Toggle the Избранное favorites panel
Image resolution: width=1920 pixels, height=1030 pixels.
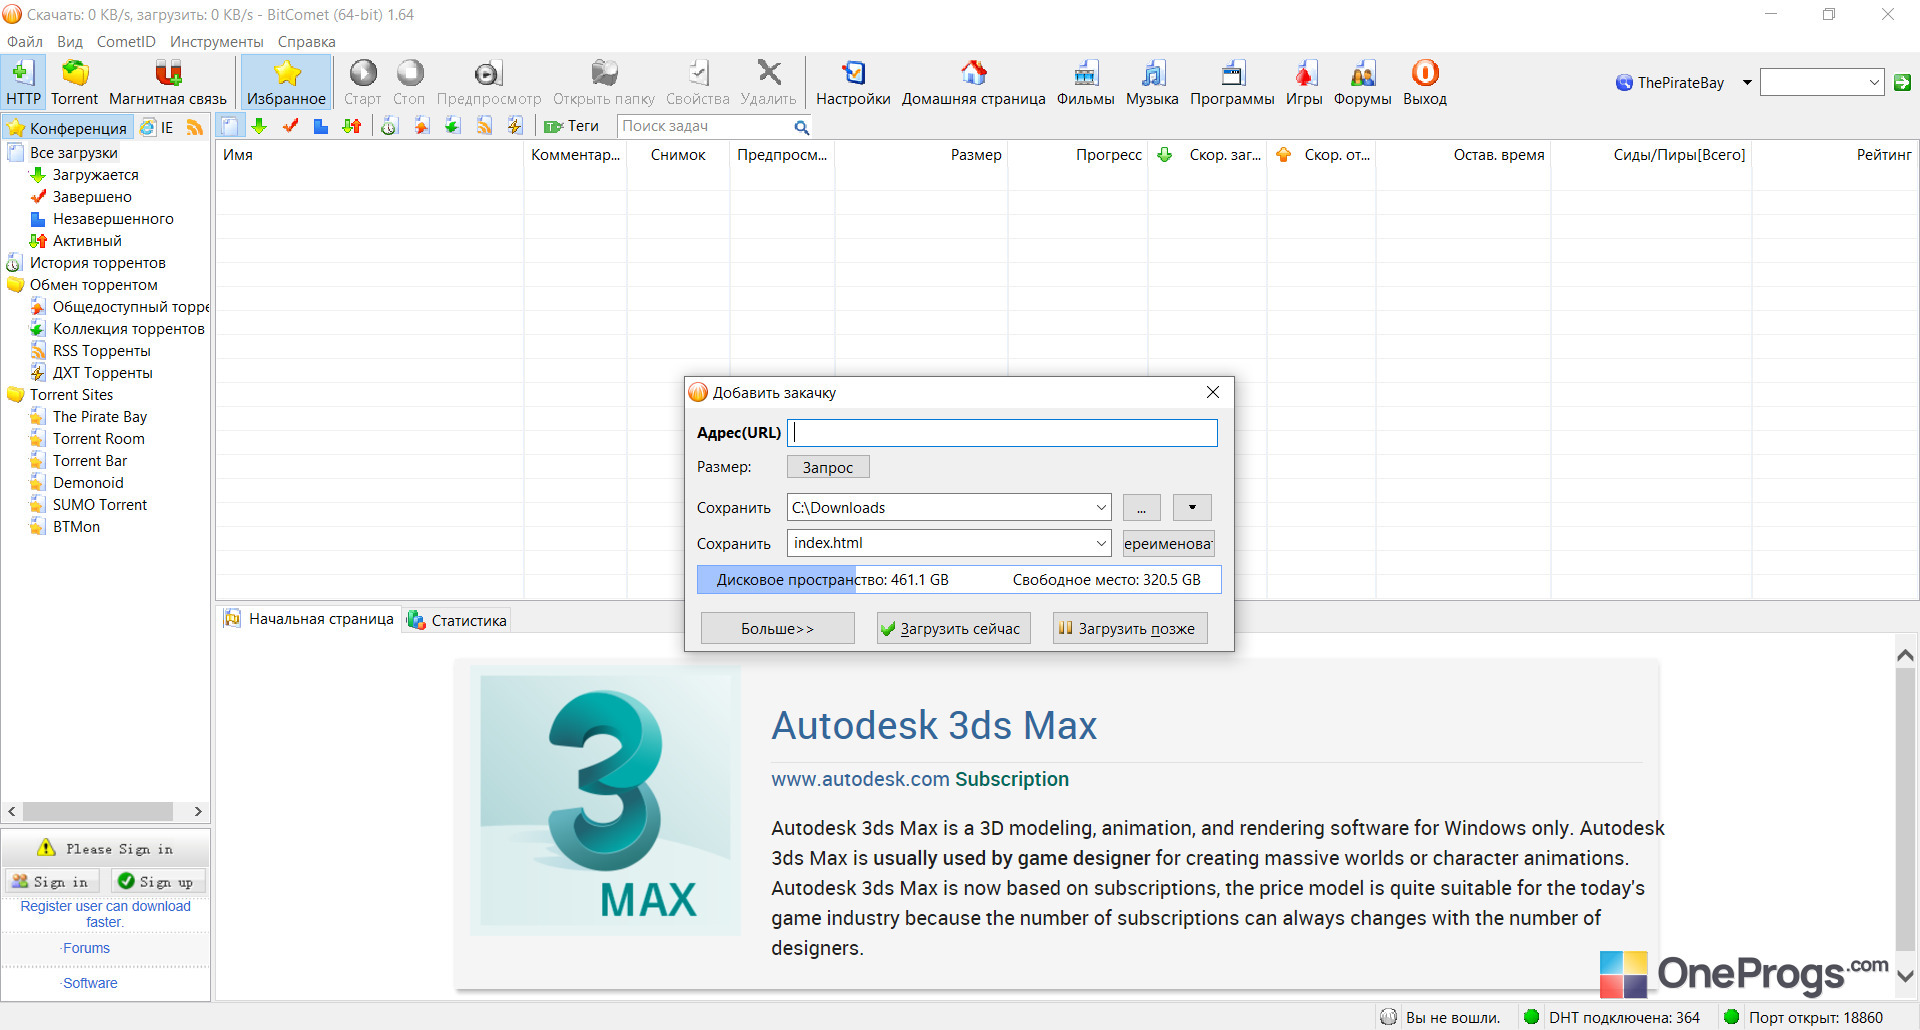pos(286,82)
